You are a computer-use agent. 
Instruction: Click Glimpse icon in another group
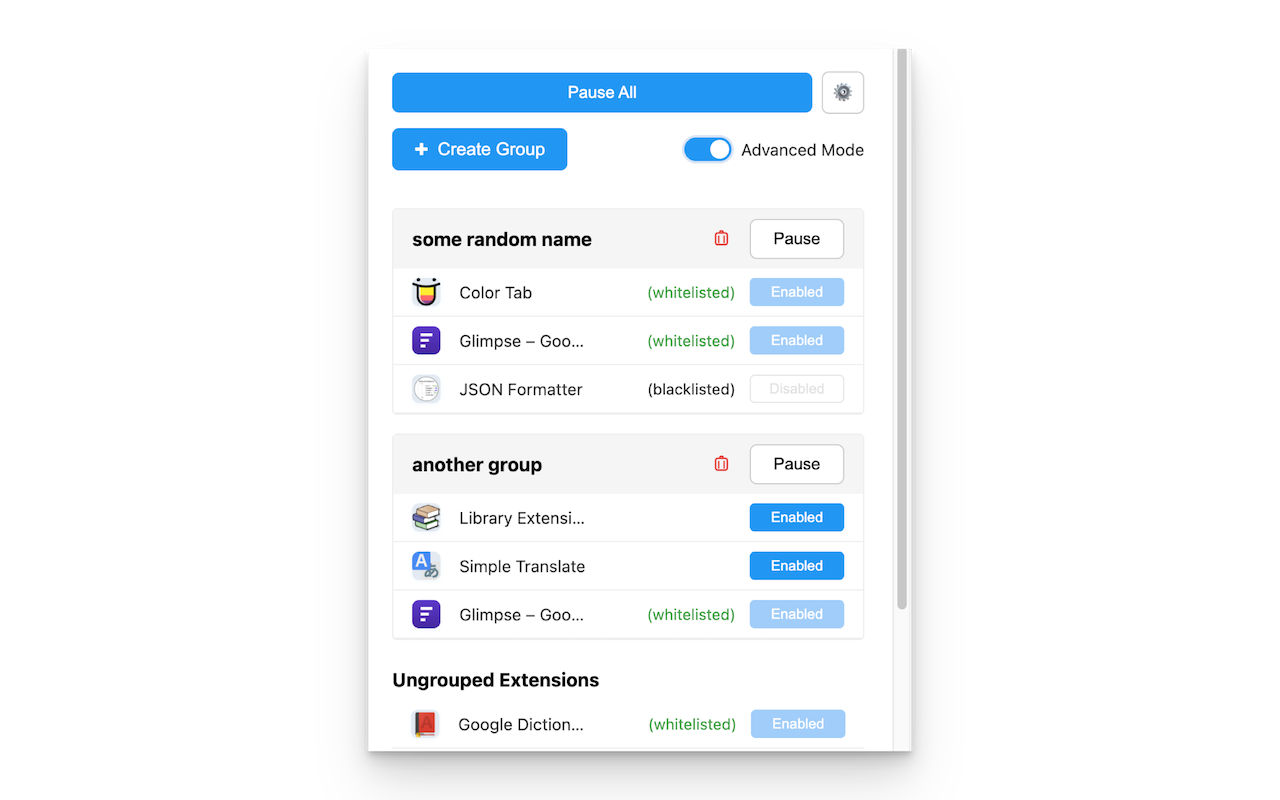pyautogui.click(x=426, y=614)
